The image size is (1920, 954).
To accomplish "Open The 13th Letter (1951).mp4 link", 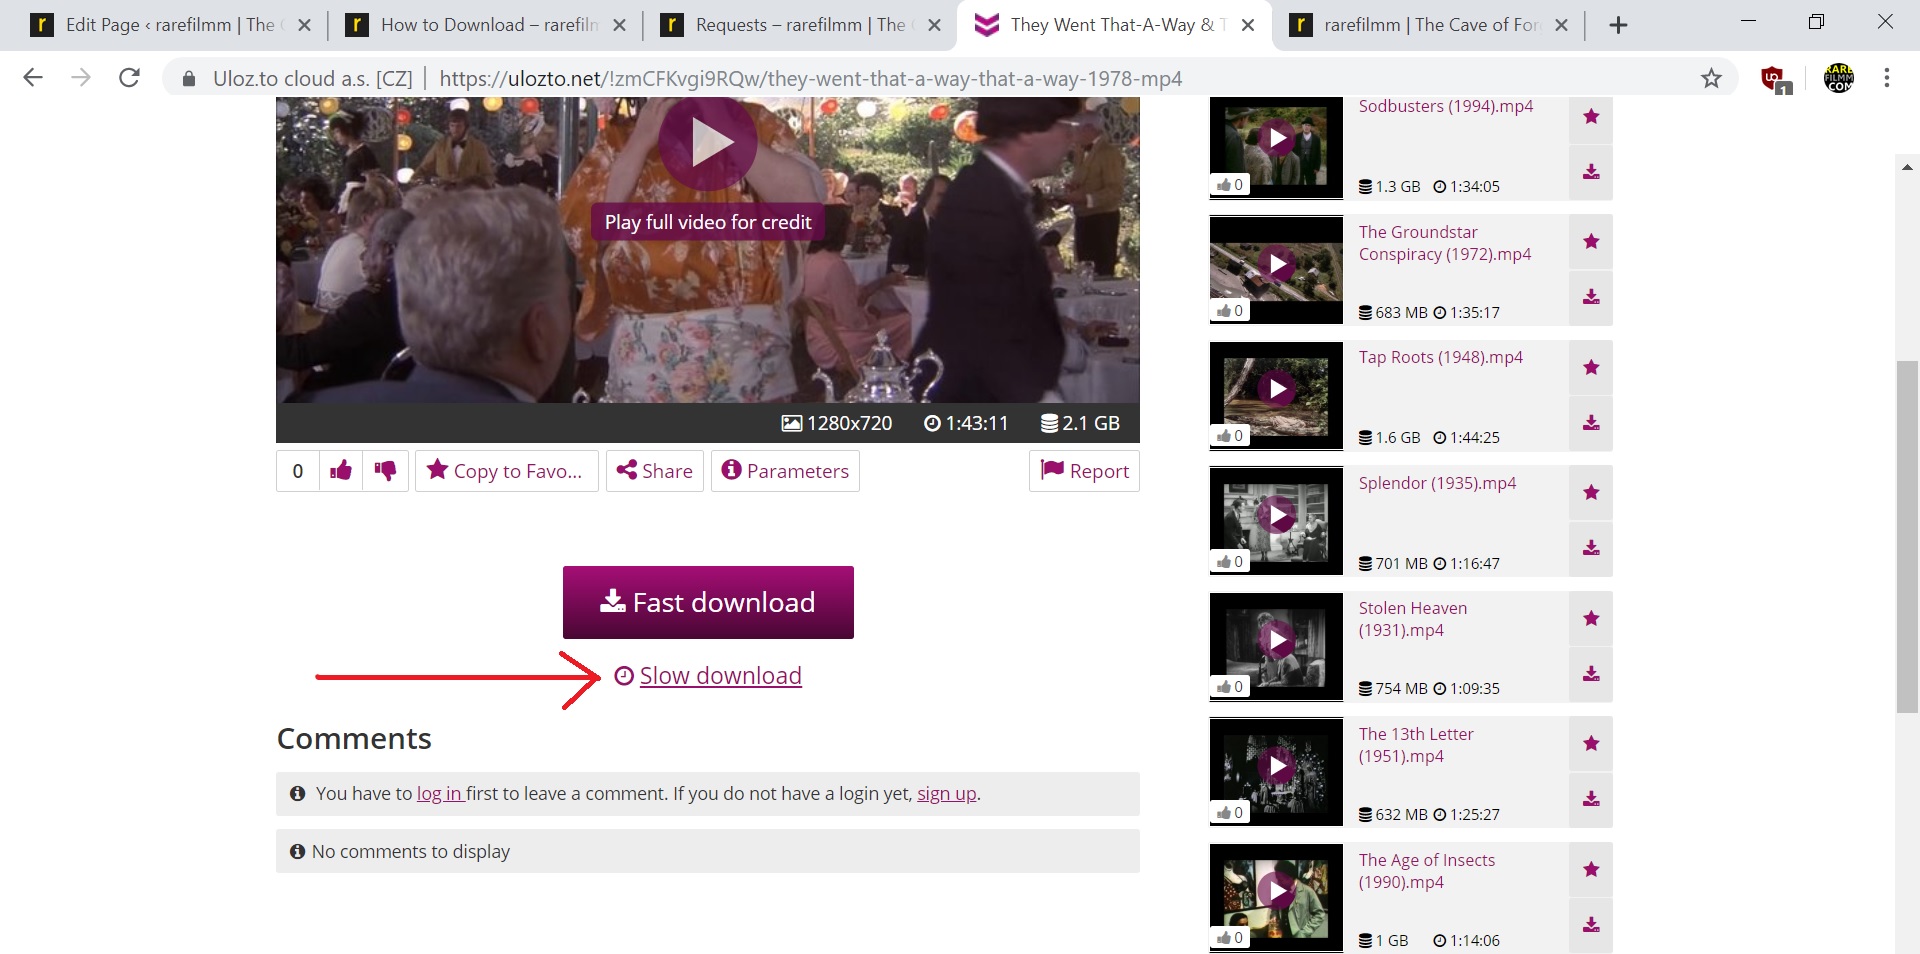I will coord(1415,745).
